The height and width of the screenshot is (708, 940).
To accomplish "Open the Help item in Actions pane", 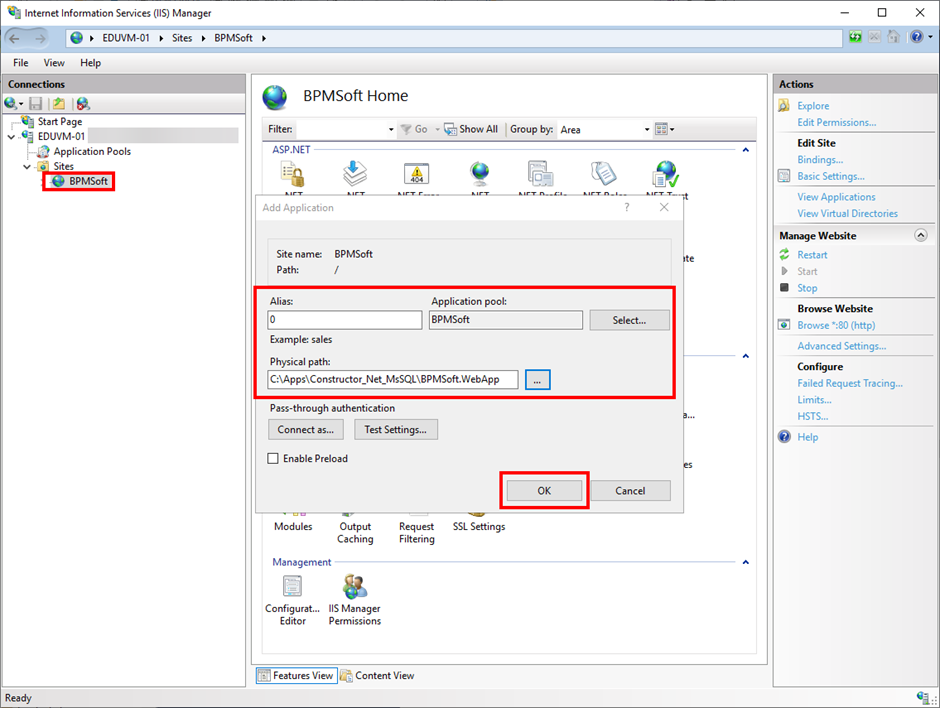I will 808,437.
